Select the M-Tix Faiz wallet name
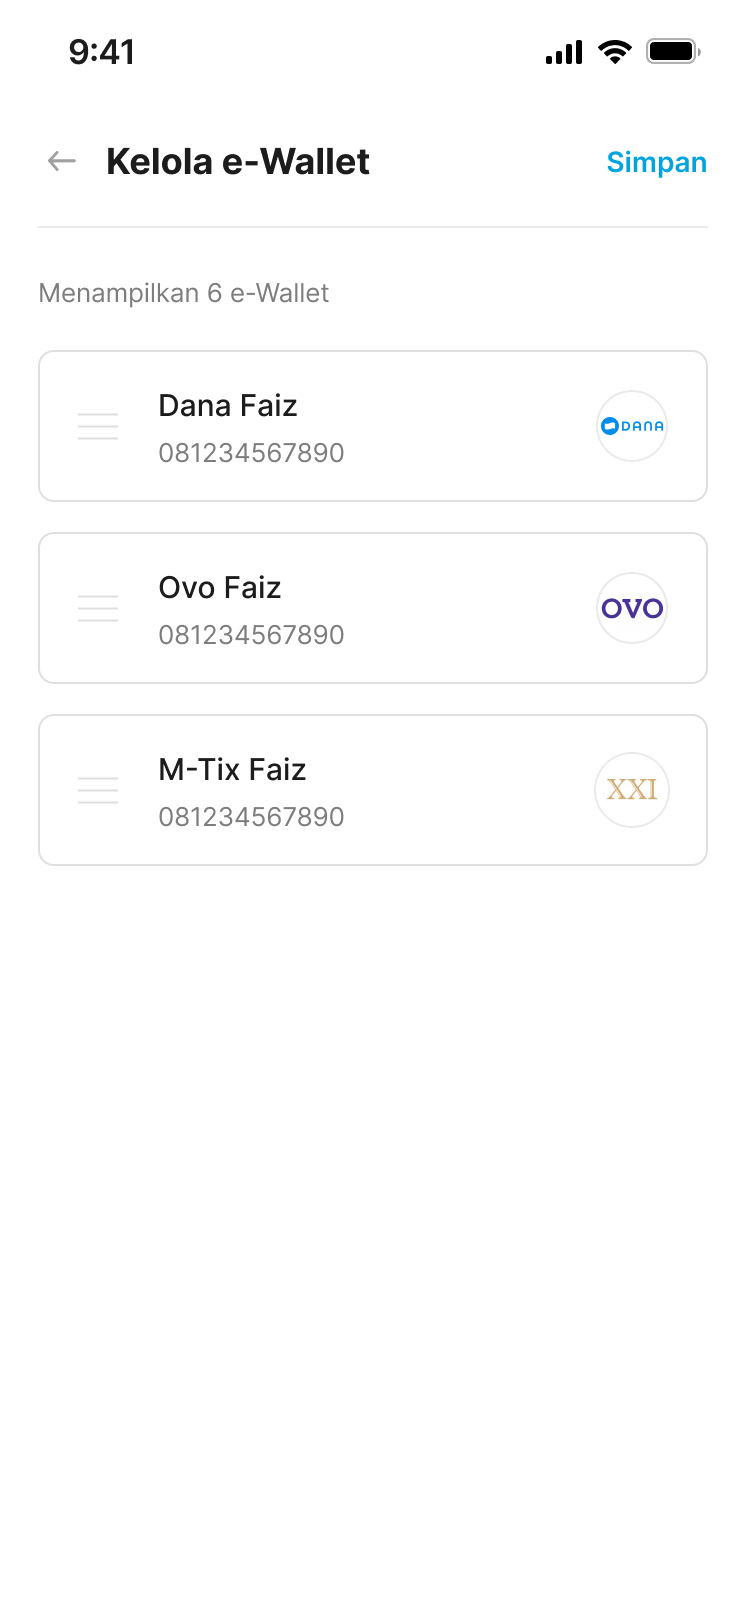750x1624 pixels. 232,770
